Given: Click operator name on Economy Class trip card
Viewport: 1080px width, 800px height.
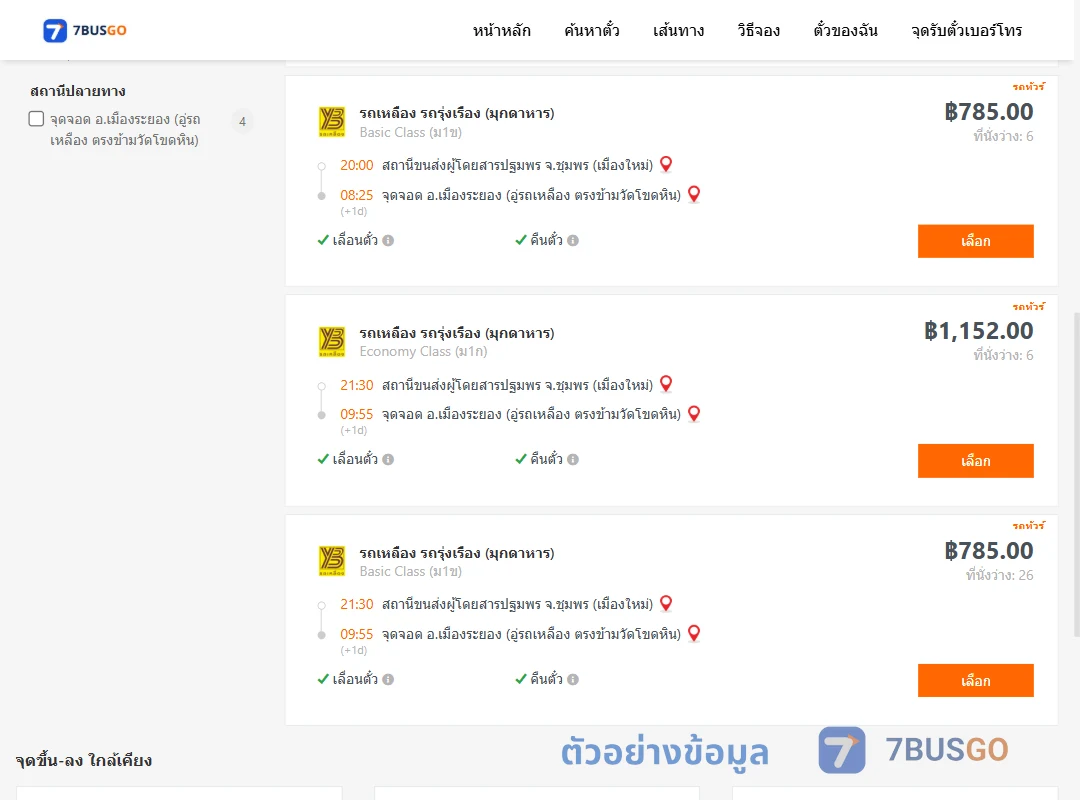Looking at the screenshot, I should pos(457,333).
